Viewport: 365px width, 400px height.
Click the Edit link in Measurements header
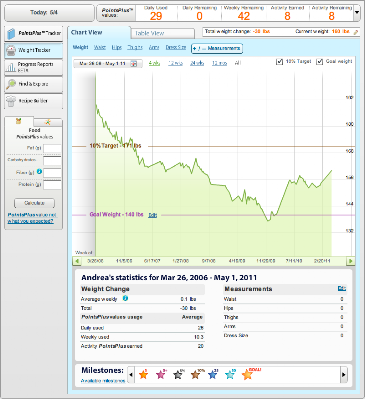(342, 288)
